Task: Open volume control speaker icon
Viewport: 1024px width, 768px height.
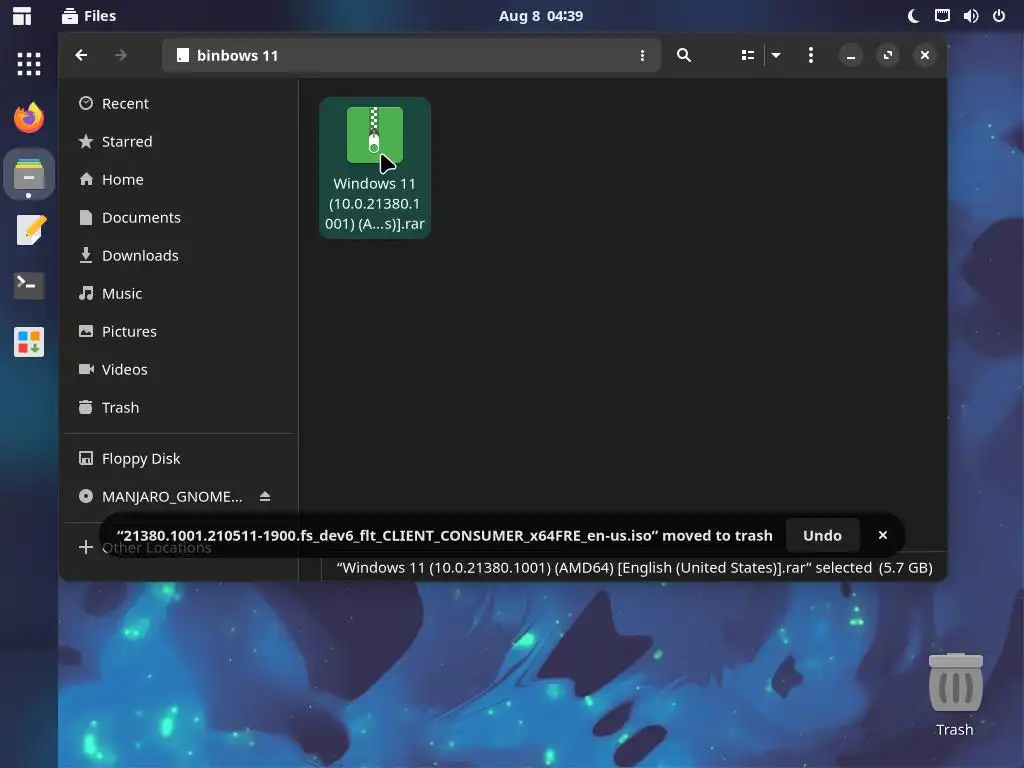Action: [x=970, y=16]
